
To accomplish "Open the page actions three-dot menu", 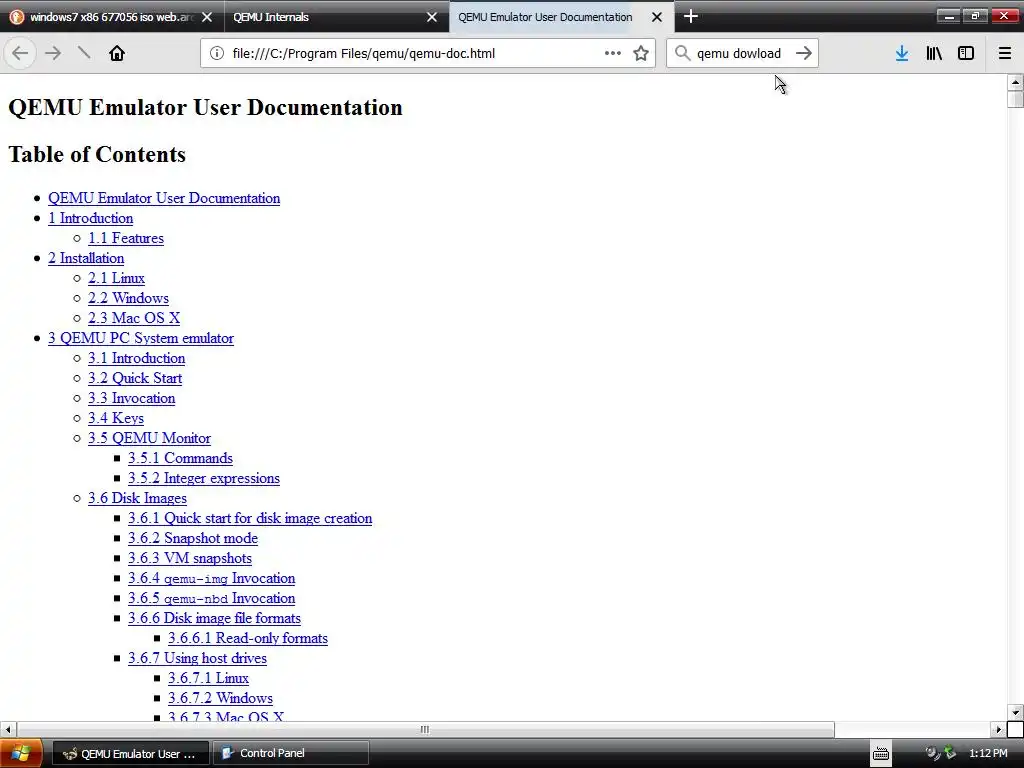I will (613, 53).
